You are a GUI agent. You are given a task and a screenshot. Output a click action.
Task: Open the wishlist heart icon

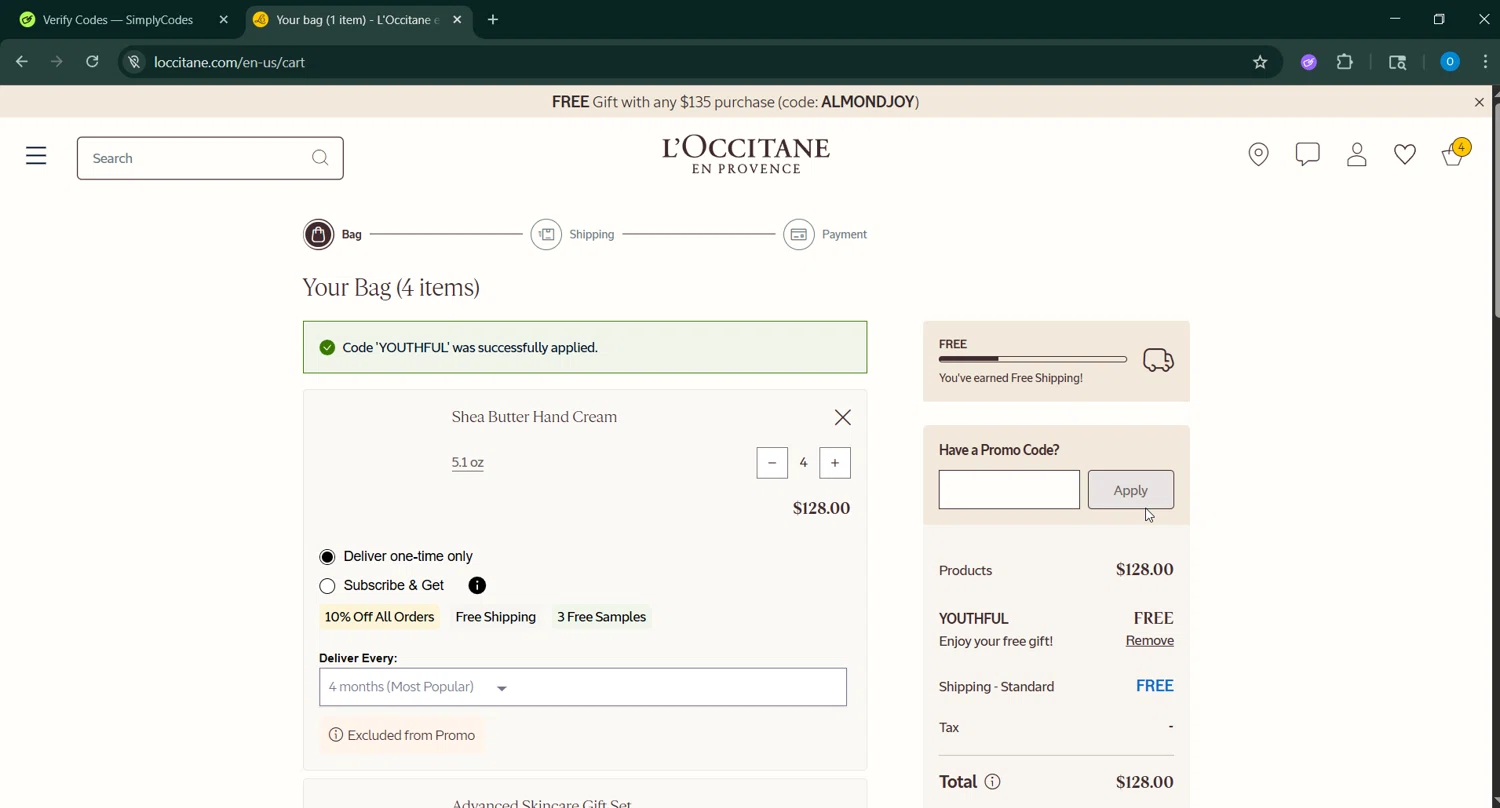(x=1405, y=154)
